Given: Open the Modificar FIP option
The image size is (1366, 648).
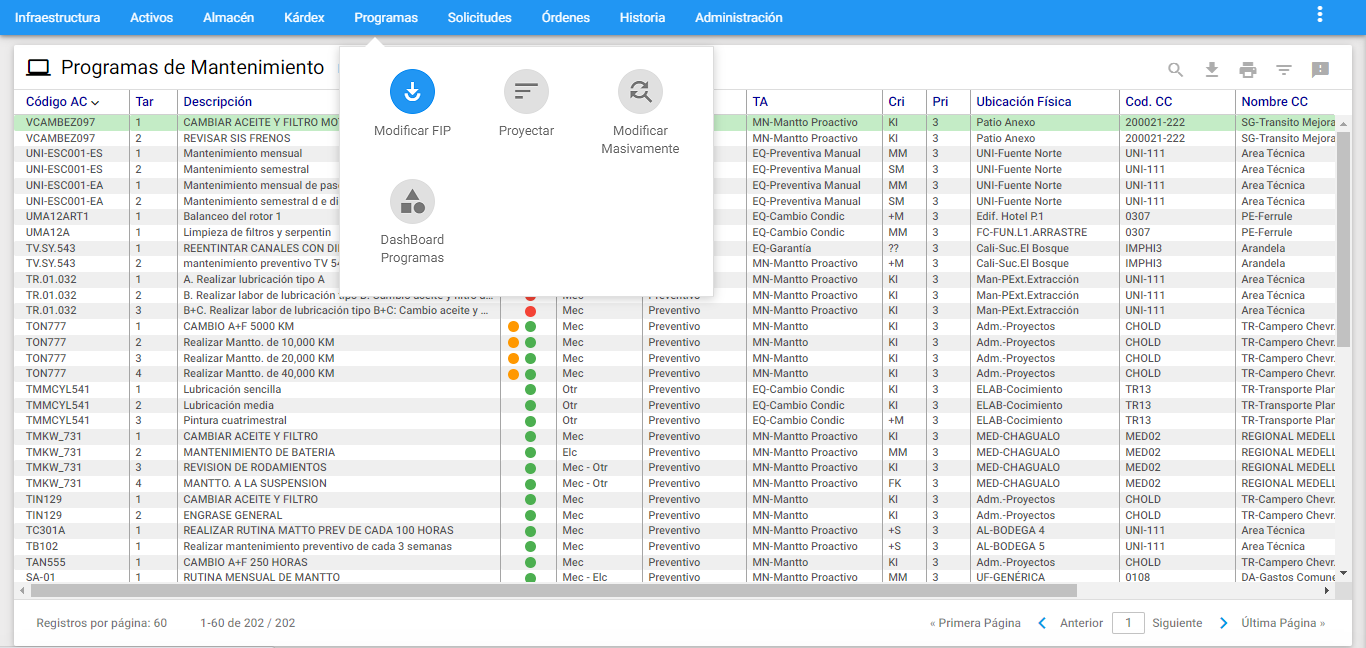Looking at the screenshot, I should point(412,104).
